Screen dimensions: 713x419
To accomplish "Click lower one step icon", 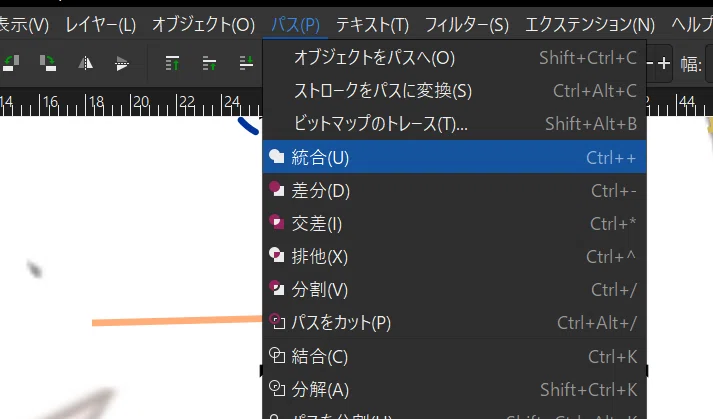I will click(246, 63).
